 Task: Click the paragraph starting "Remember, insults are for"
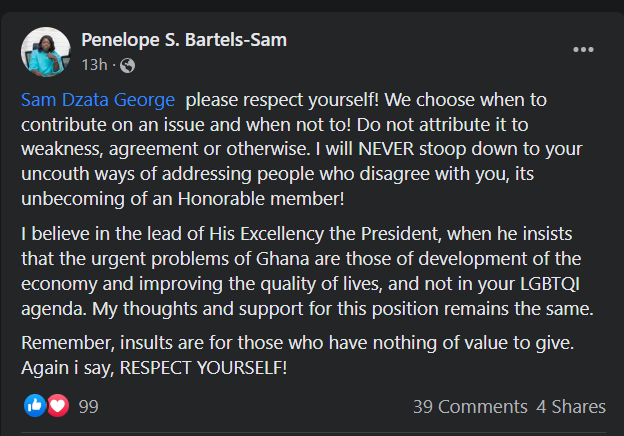tap(300, 354)
